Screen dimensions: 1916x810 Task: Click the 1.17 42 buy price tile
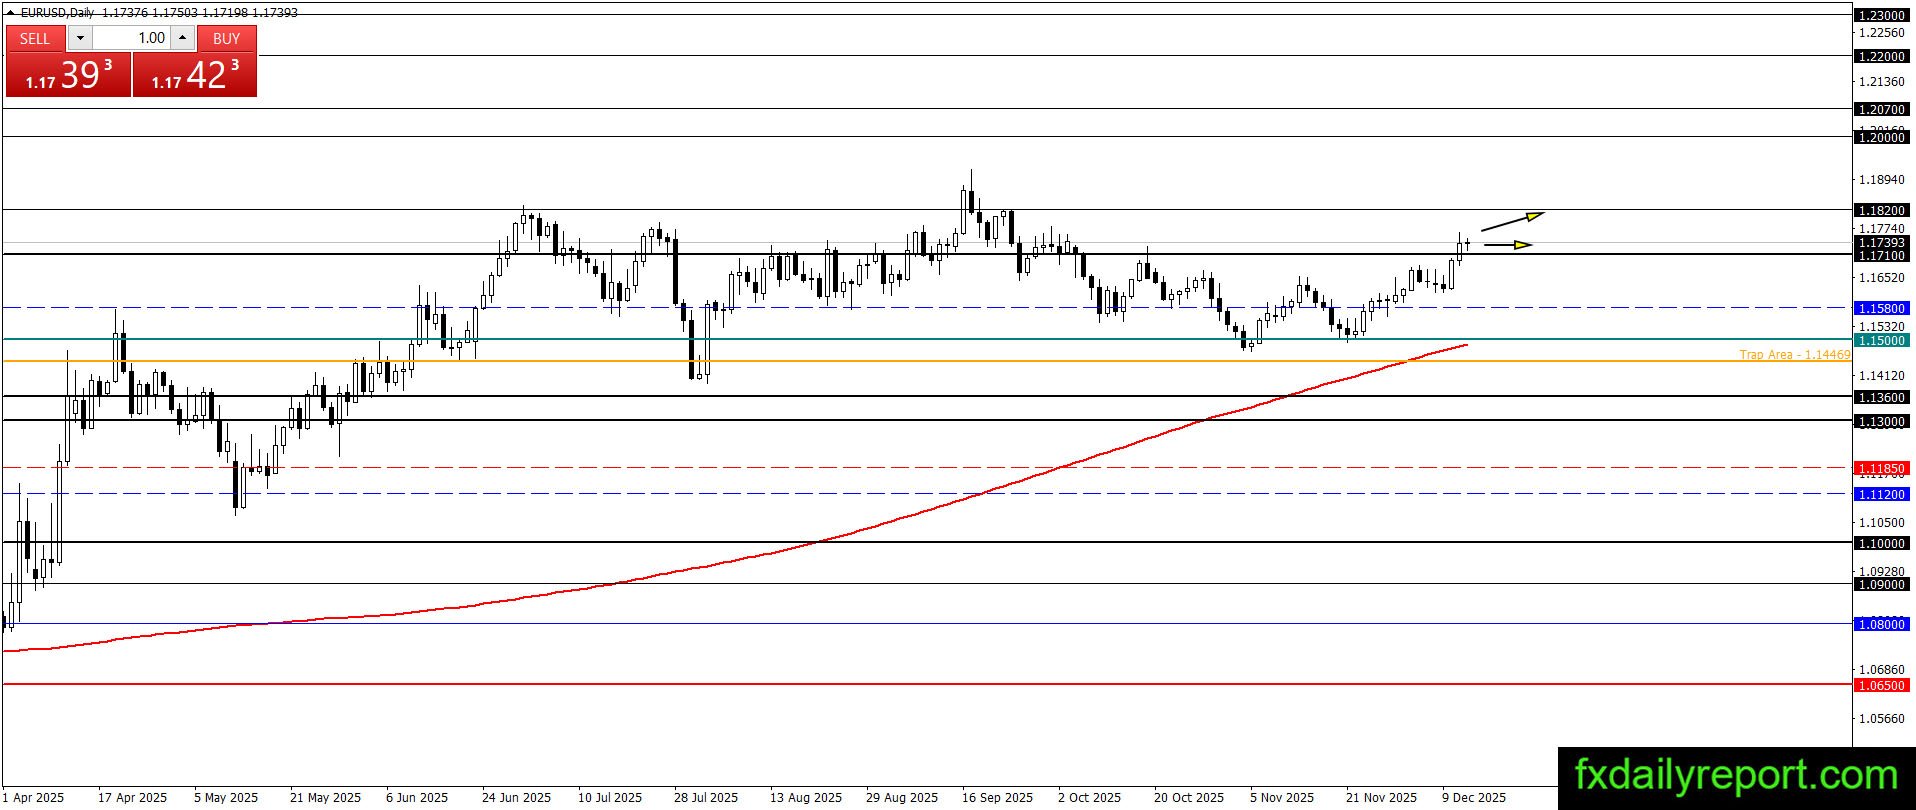point(195,75)
